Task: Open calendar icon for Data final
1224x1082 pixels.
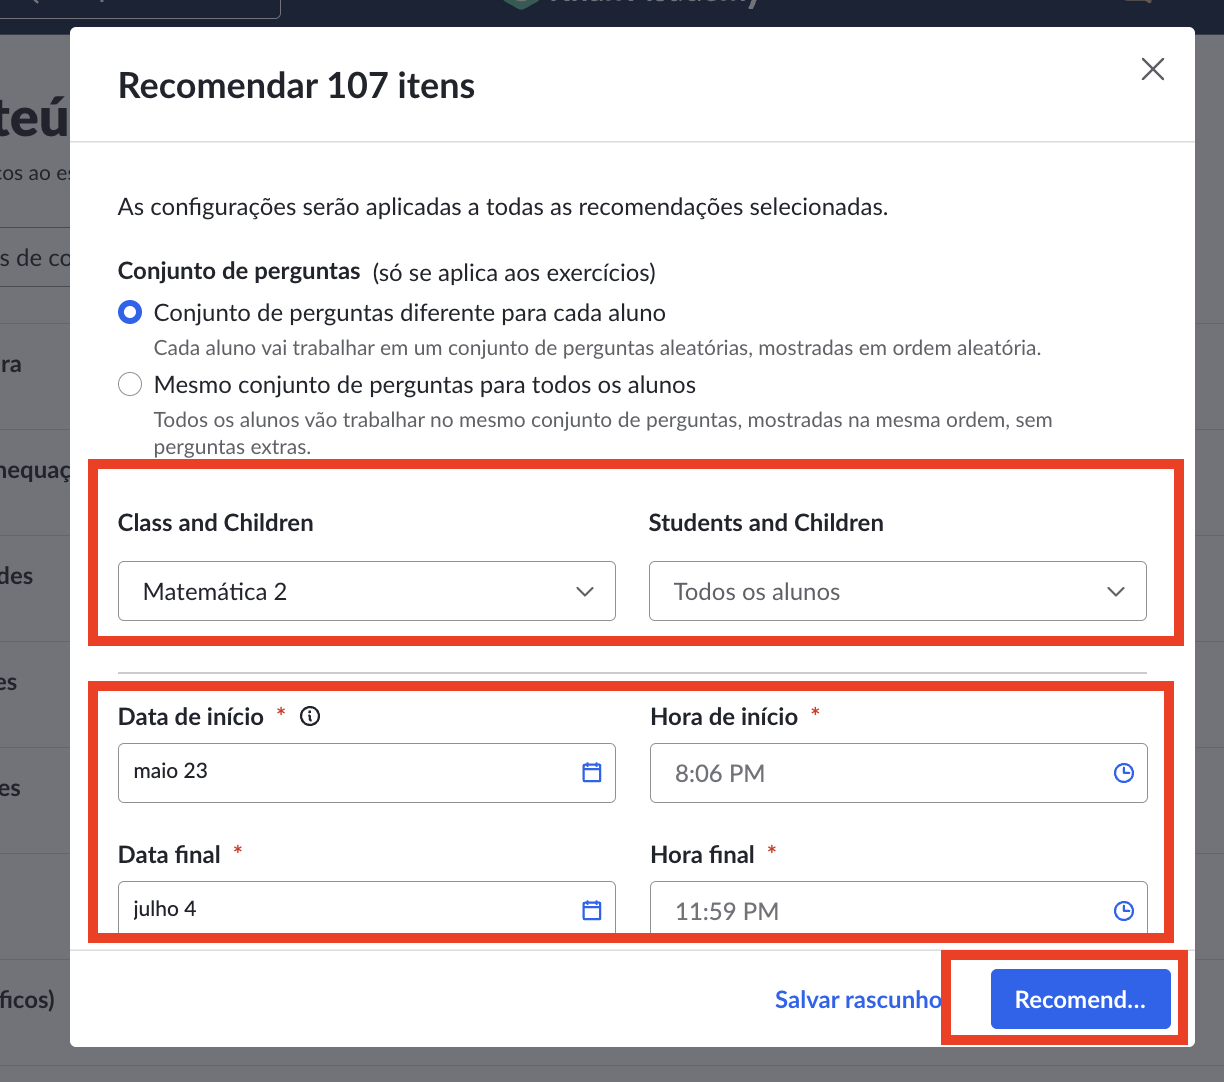Action: pos(592,910)
